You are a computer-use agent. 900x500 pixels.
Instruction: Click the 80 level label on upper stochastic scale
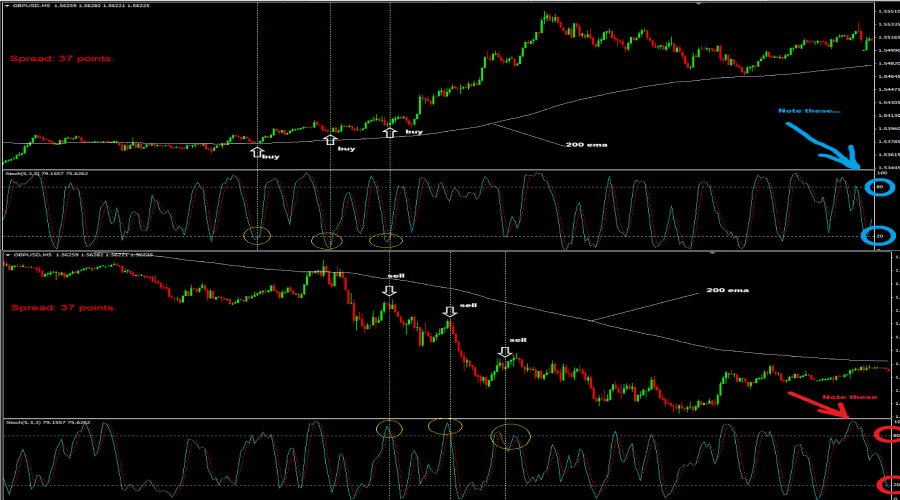[879, 187]
